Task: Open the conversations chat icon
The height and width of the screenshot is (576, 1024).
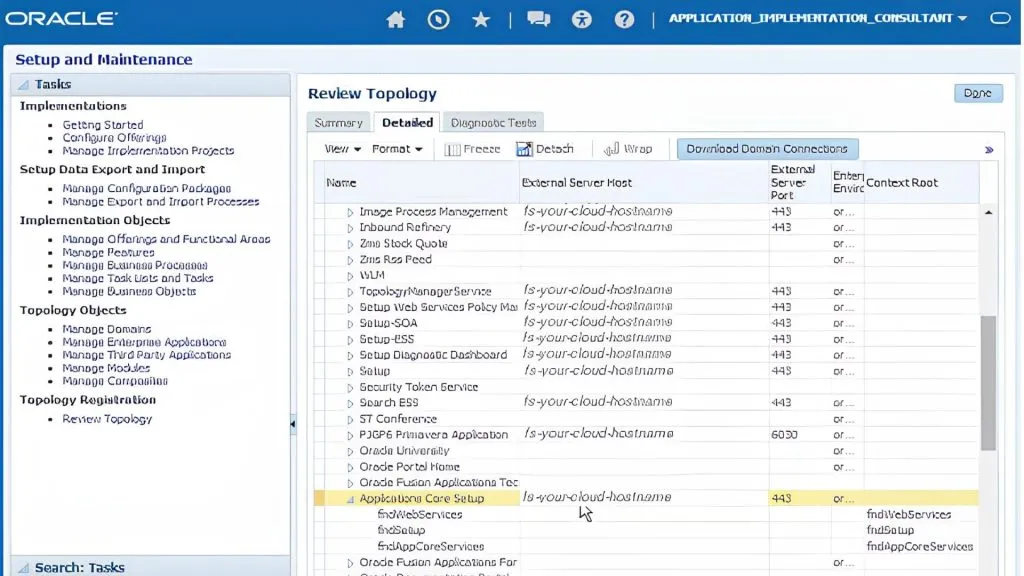Action: (538, 19)
